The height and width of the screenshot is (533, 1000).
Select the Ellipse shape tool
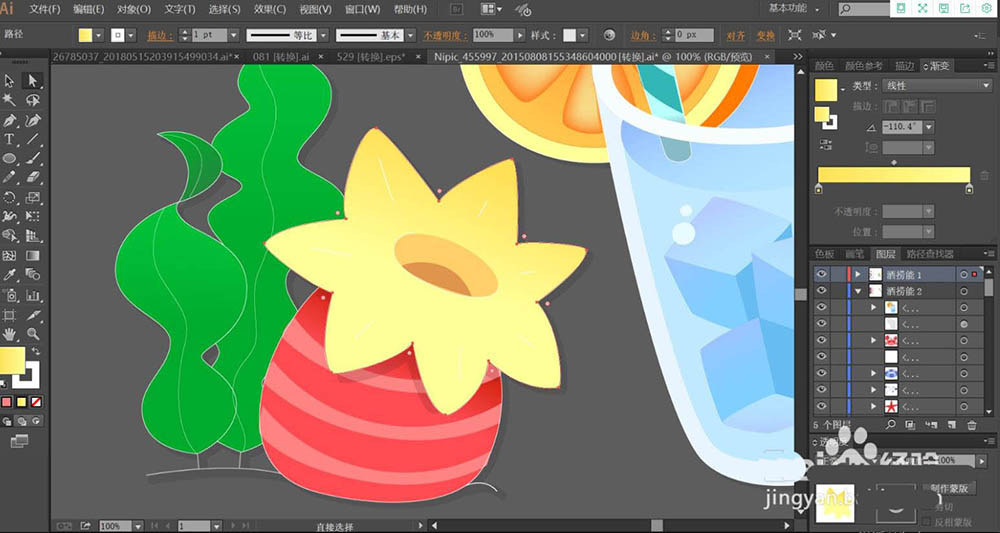(x=9, y=159)
